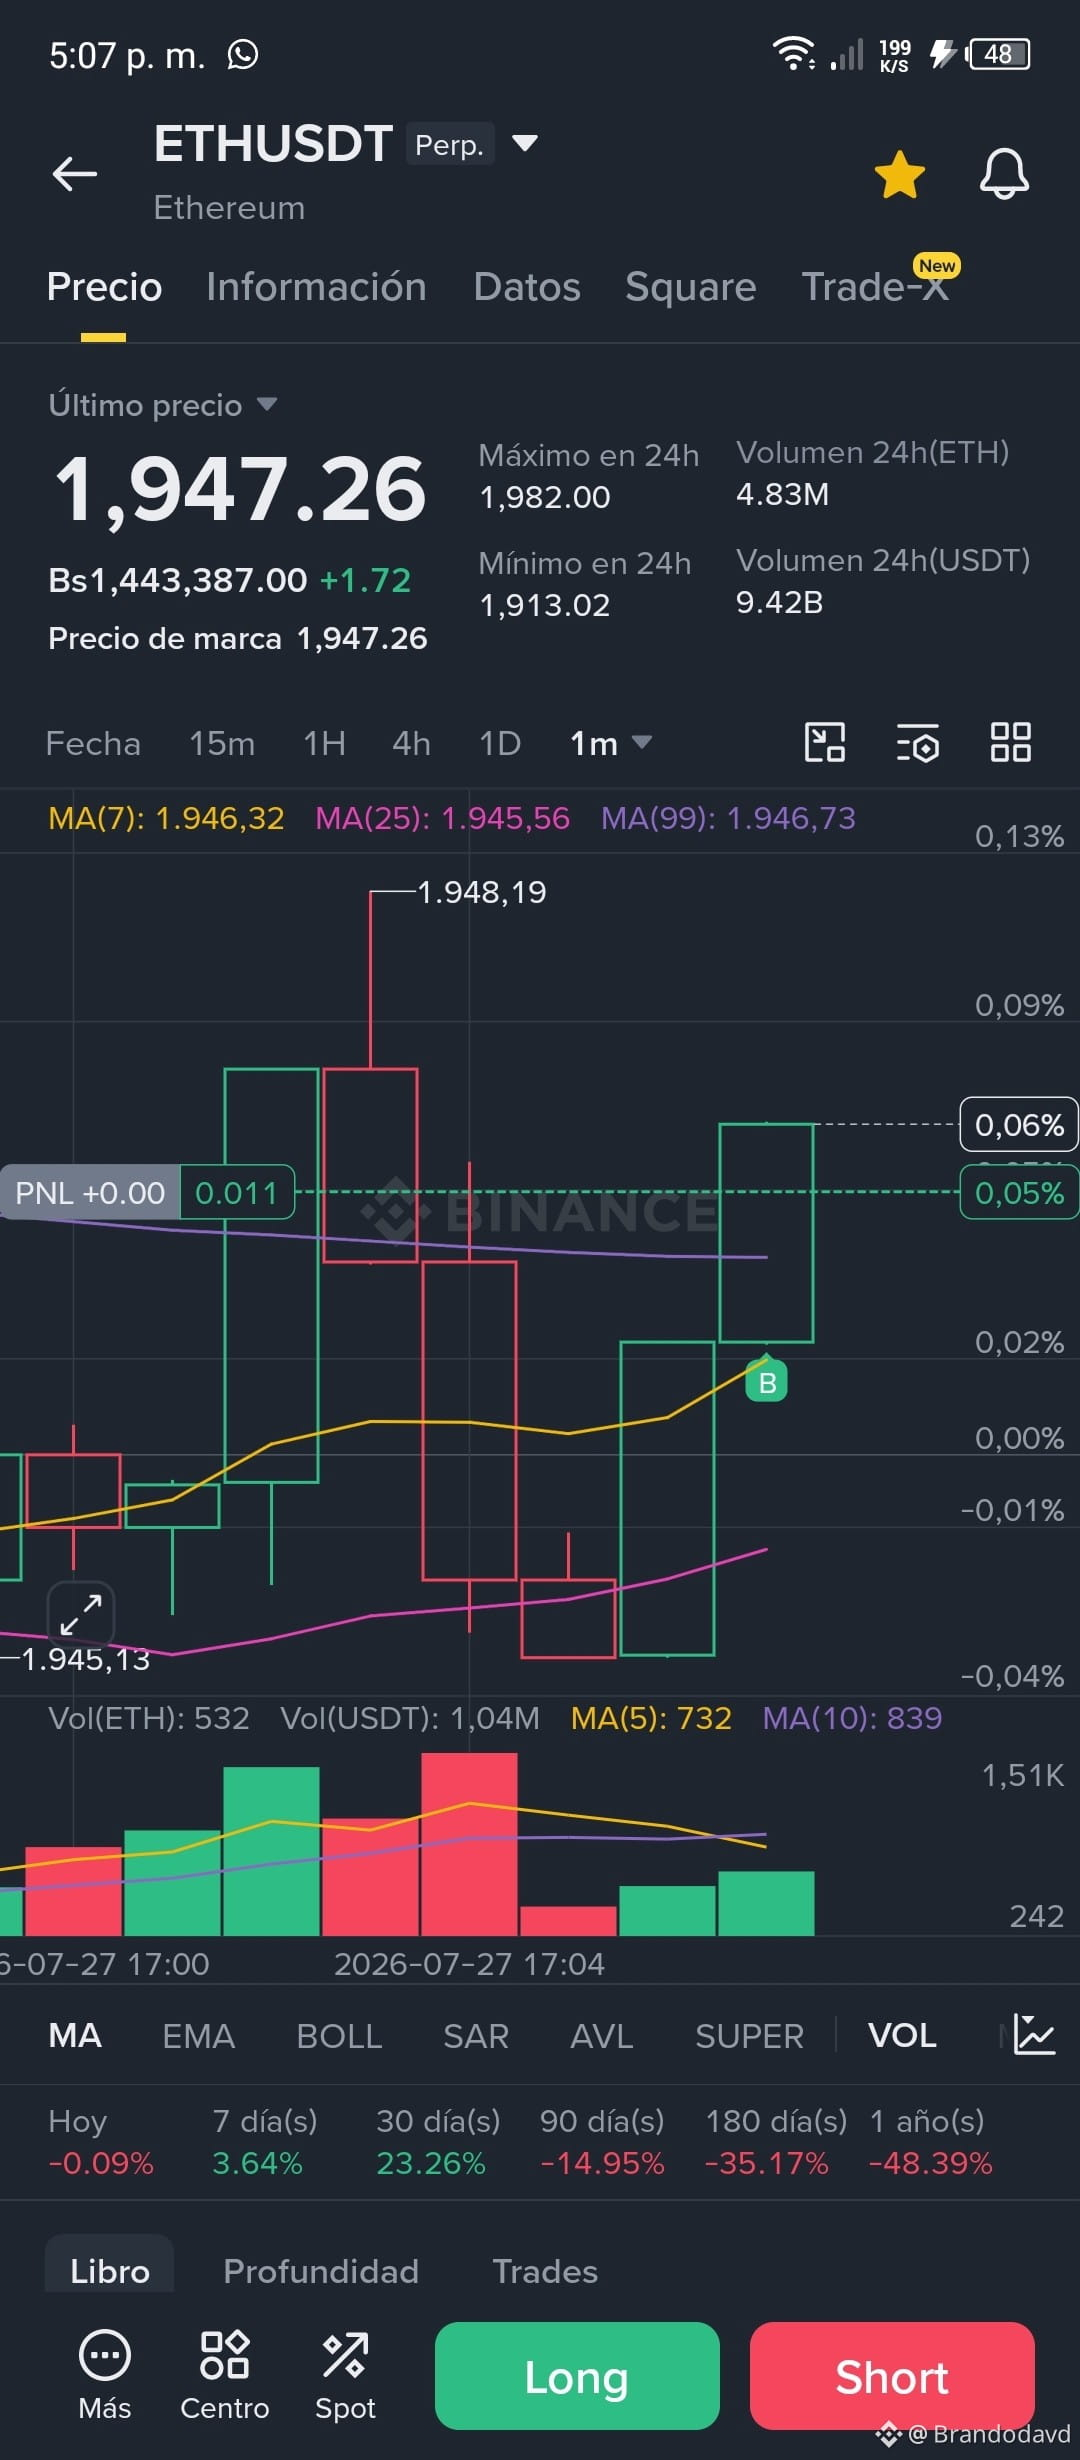Tap the red Short button

pyautogui.click(x=892, y=2376)
